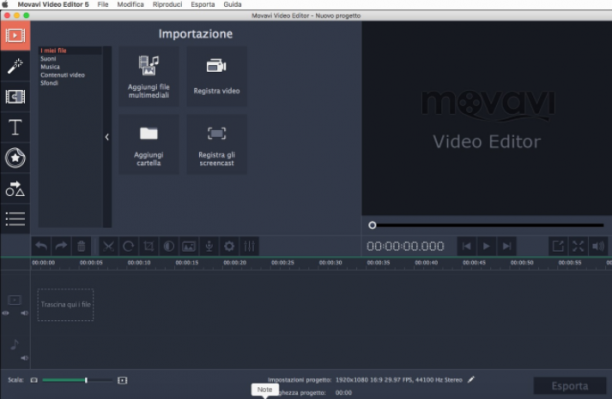The height and width of the screenshot is (399, 612).
Task: Open the Transitions tab
Action: coord(15,96)
